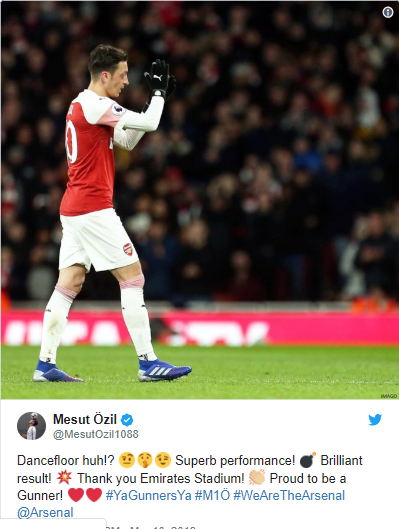Viewport: 399px width, 529px height.
Task: Click the raised eyebrow face emoji
Action: pyautogui.click(x=127, y=460)
